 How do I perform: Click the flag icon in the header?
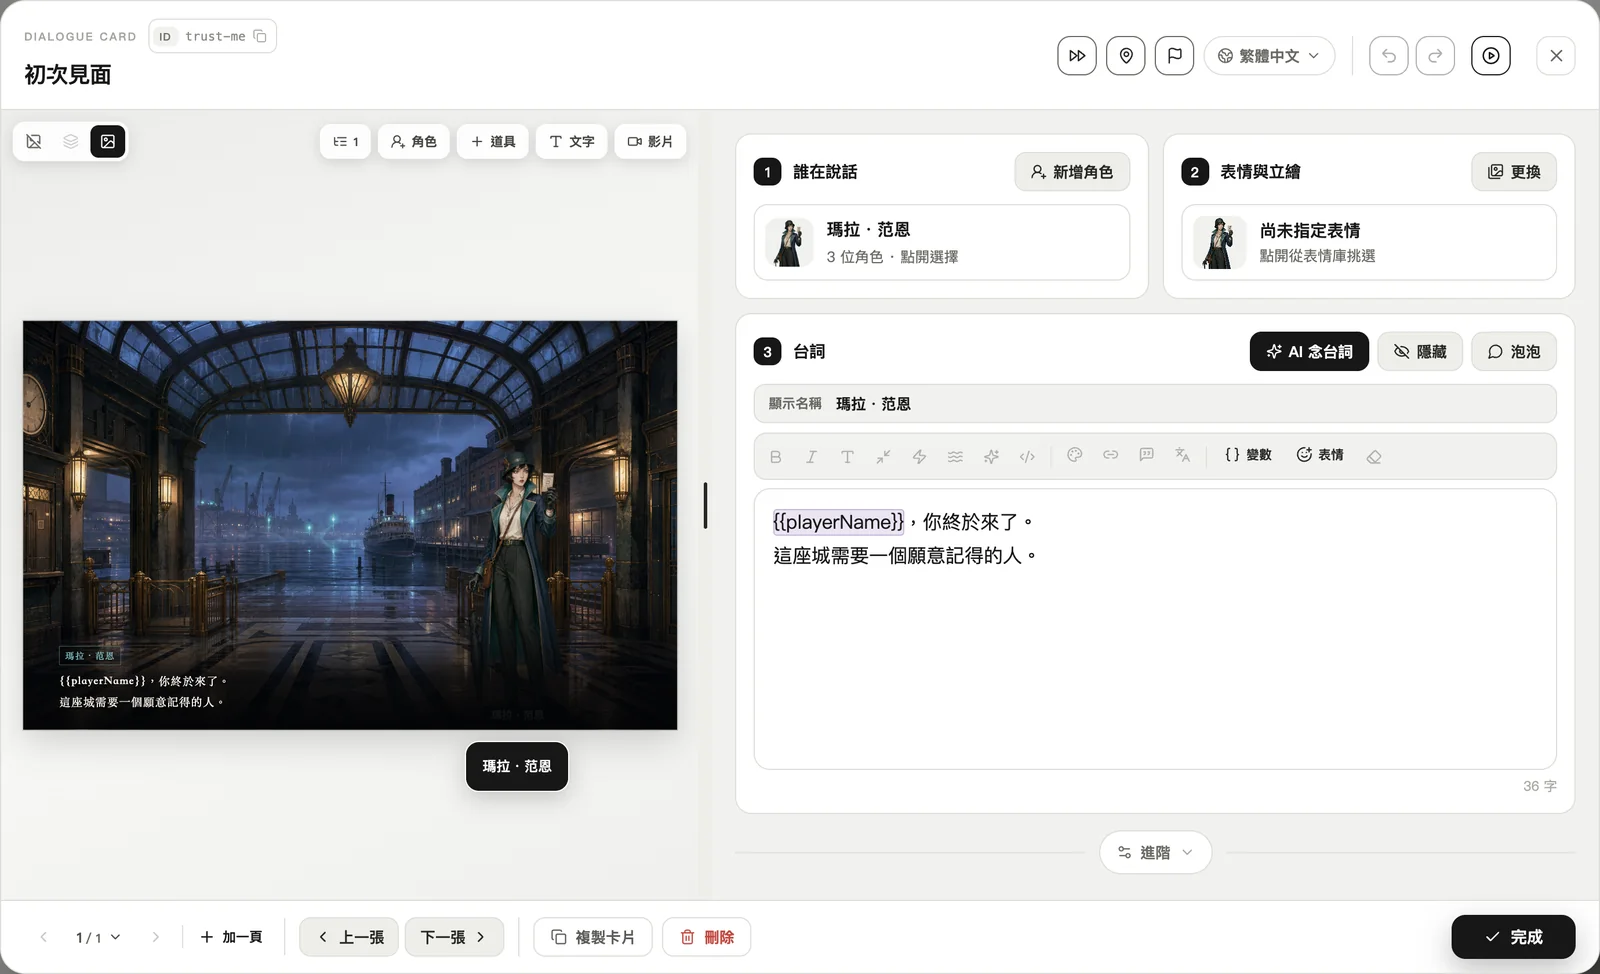click(1175, 56)
